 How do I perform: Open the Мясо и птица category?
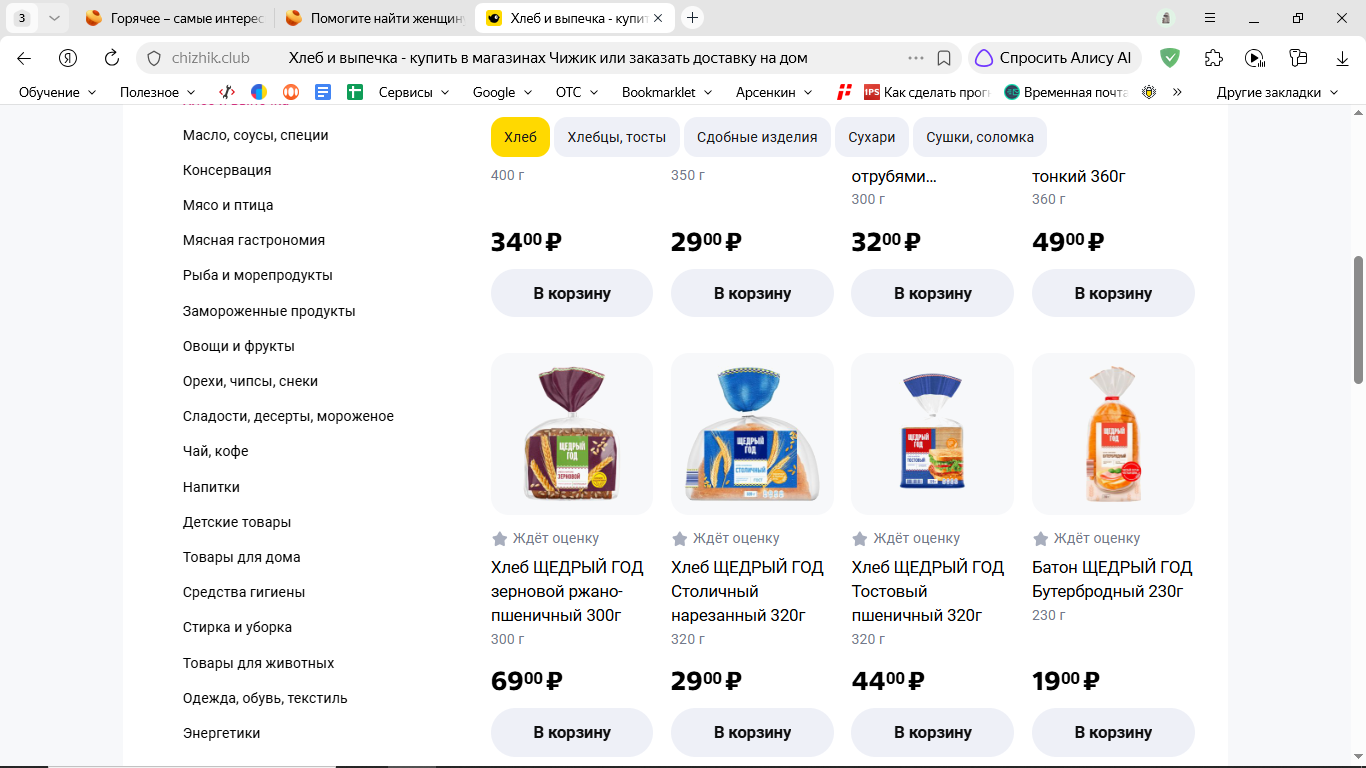[x=228, y=205]
